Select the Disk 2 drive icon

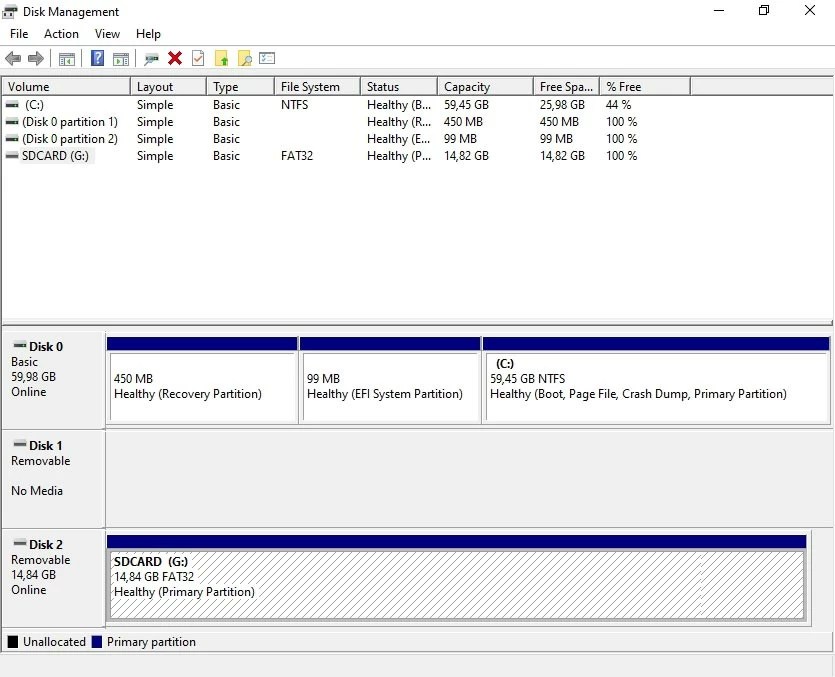[20, 543]
